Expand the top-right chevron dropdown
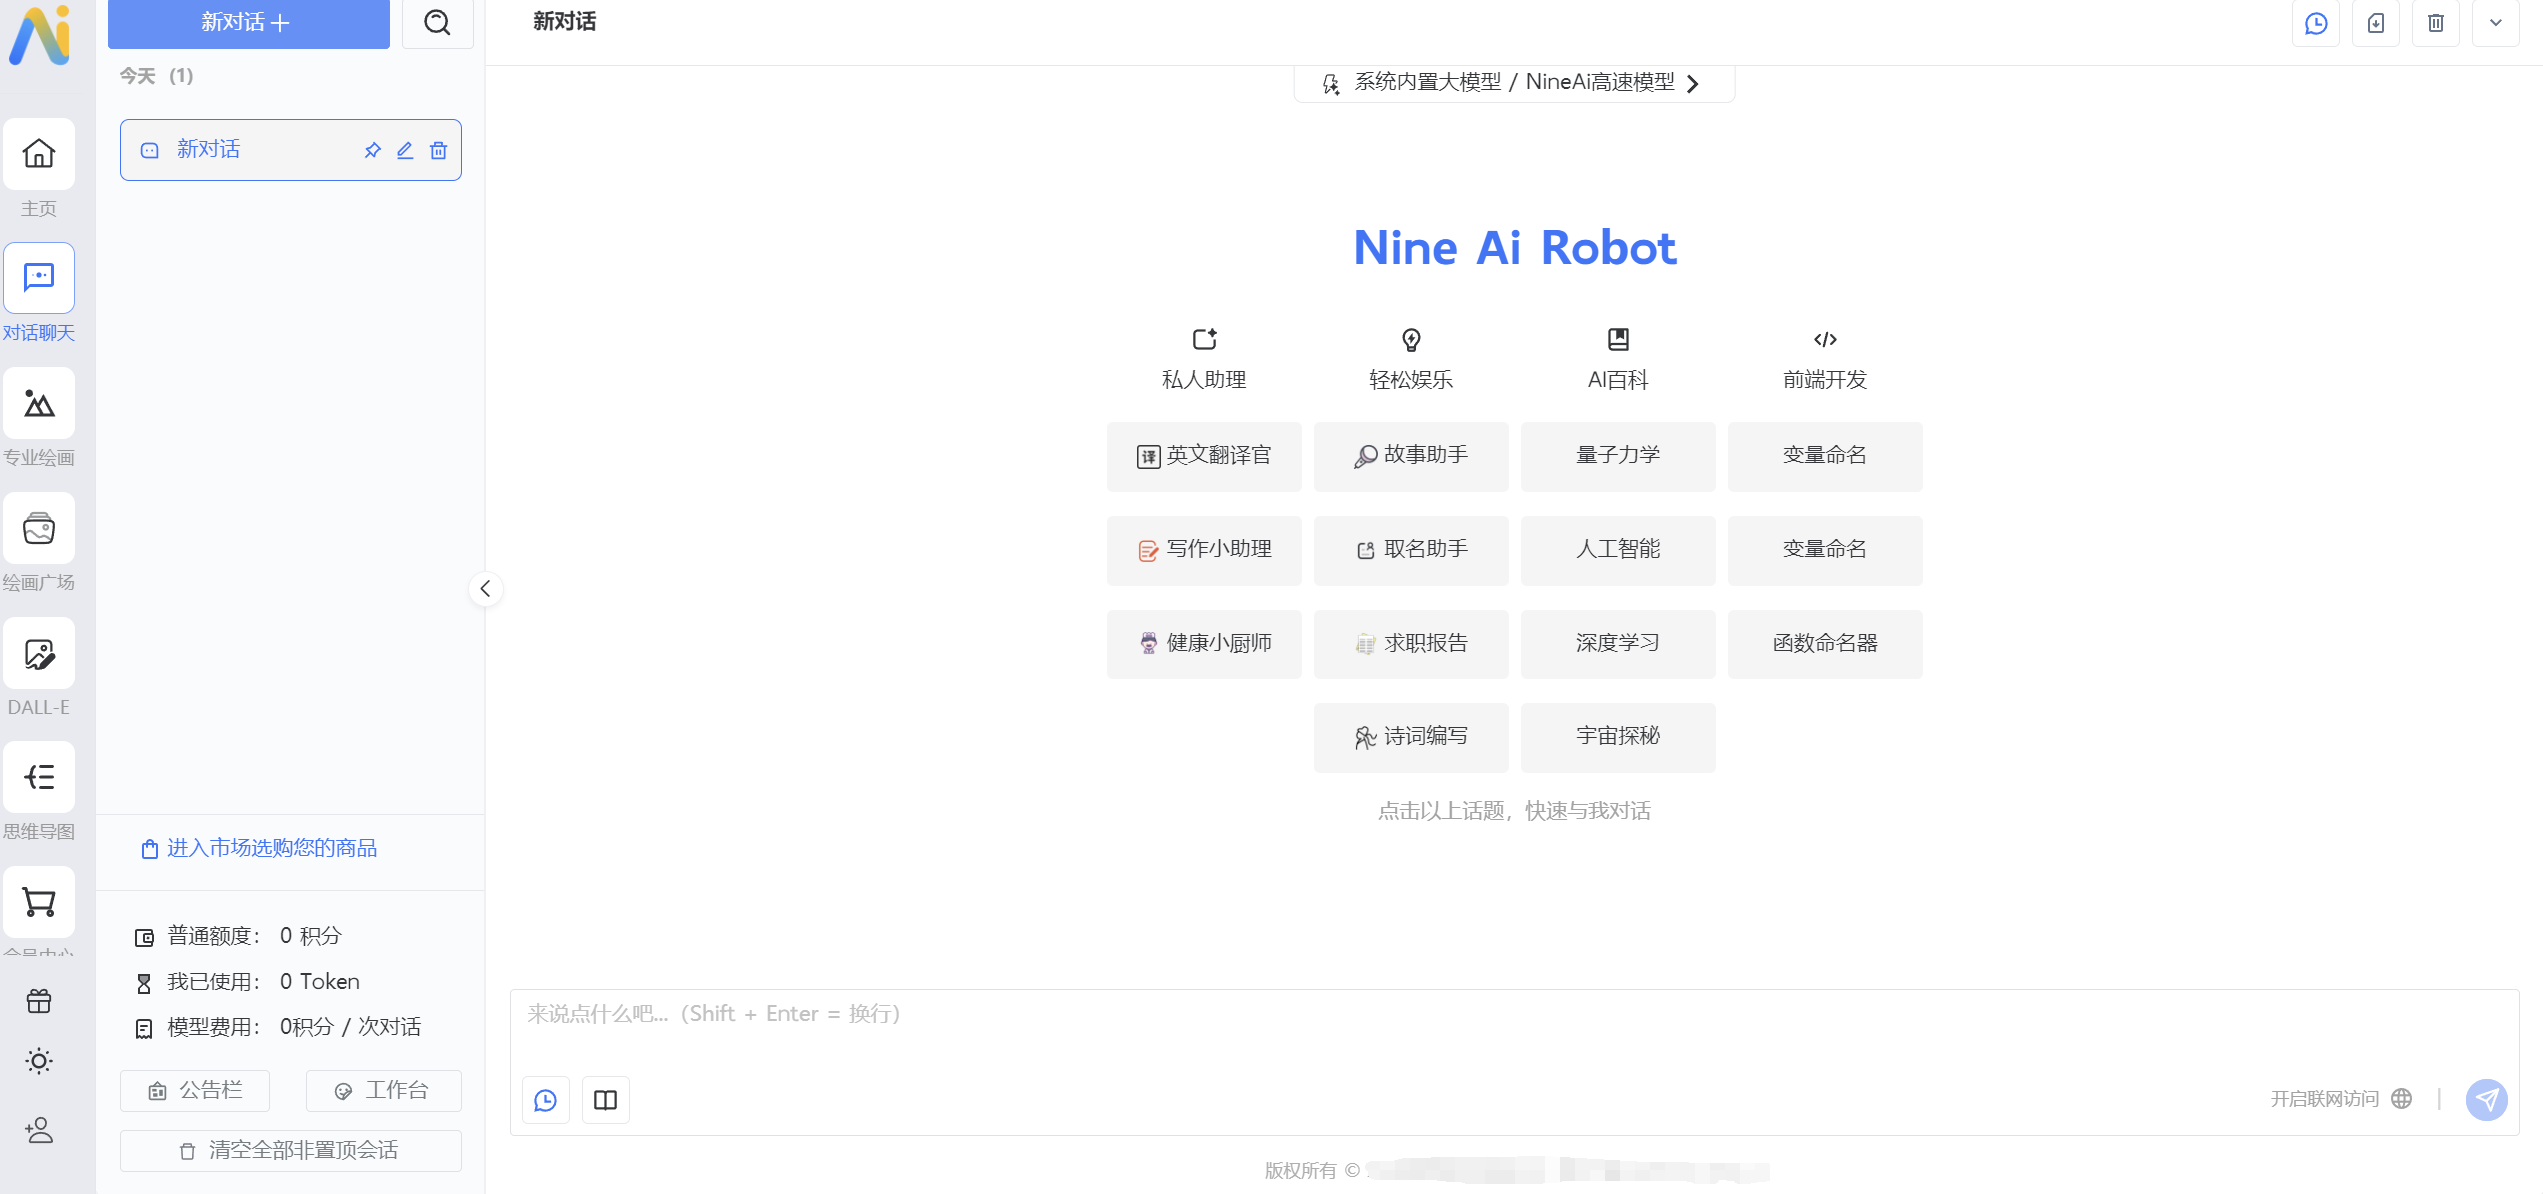This screenshot has height=1194, width=2543. click(2495, 22)
